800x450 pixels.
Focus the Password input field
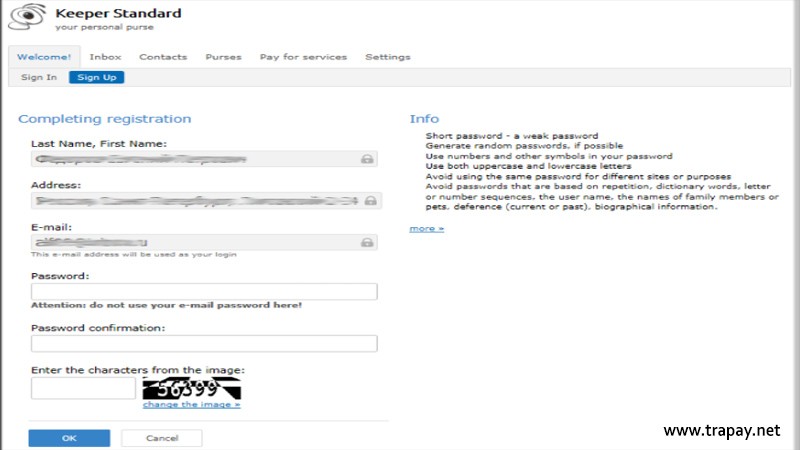(x=204, y=291)
